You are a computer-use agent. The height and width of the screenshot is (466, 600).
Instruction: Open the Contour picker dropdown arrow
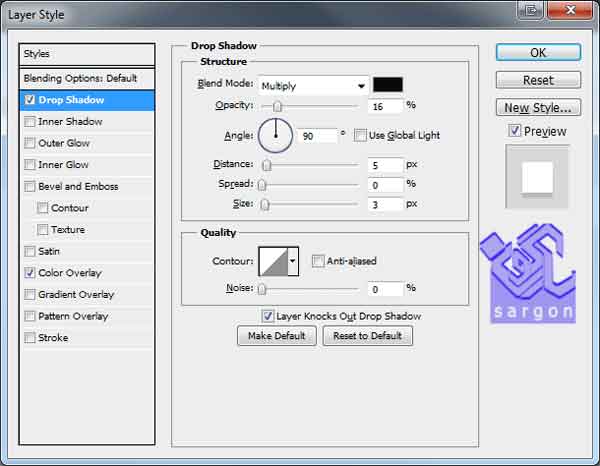(293, 261)
